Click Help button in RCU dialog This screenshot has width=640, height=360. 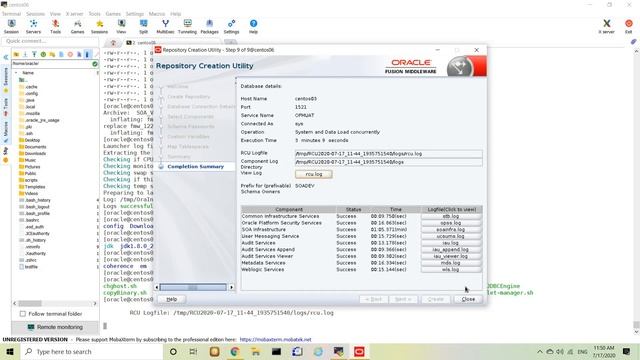point(172,299)
